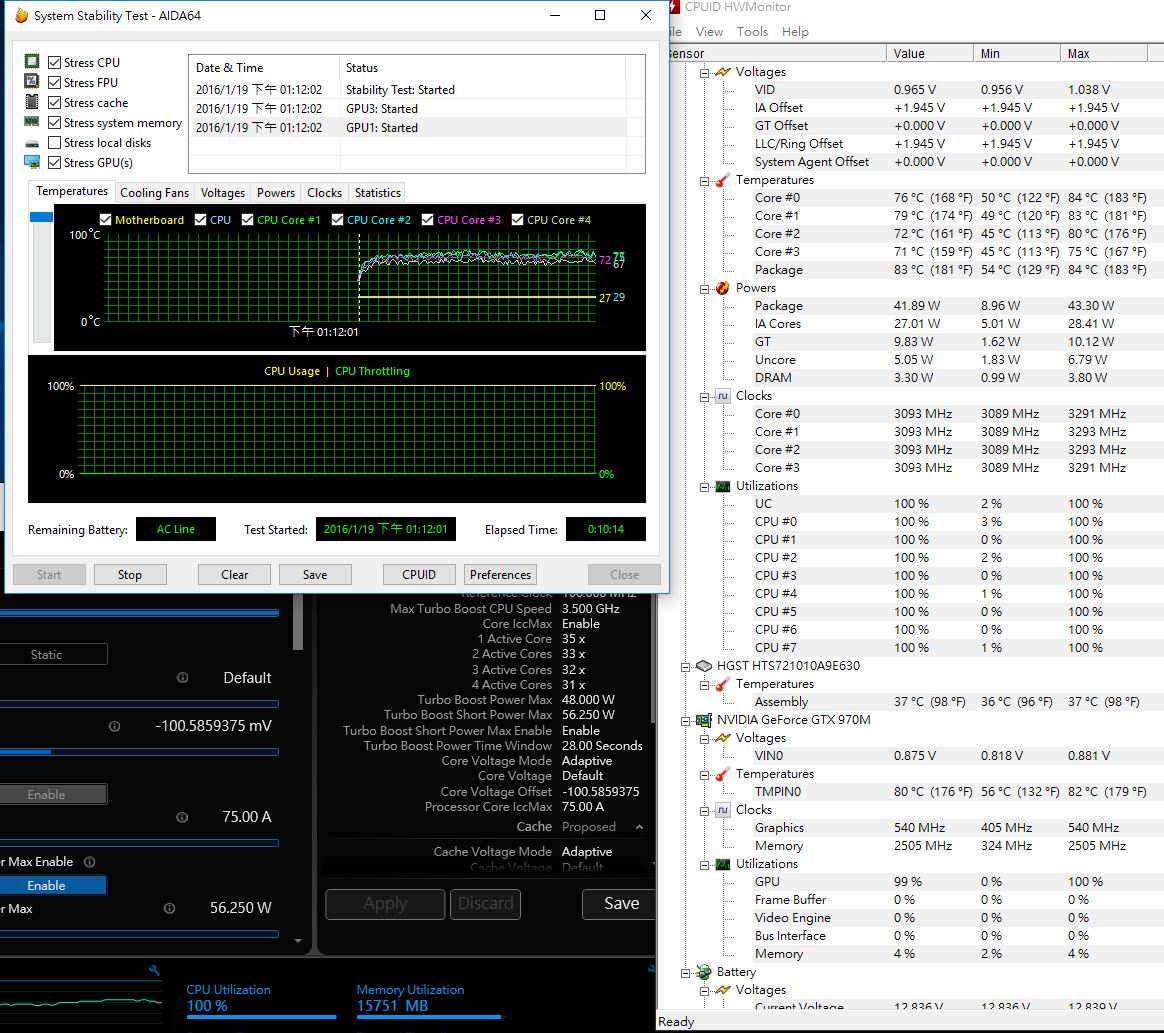
Task: Uncheck the Stress CPU checkbox
Action: click(54, 62)
